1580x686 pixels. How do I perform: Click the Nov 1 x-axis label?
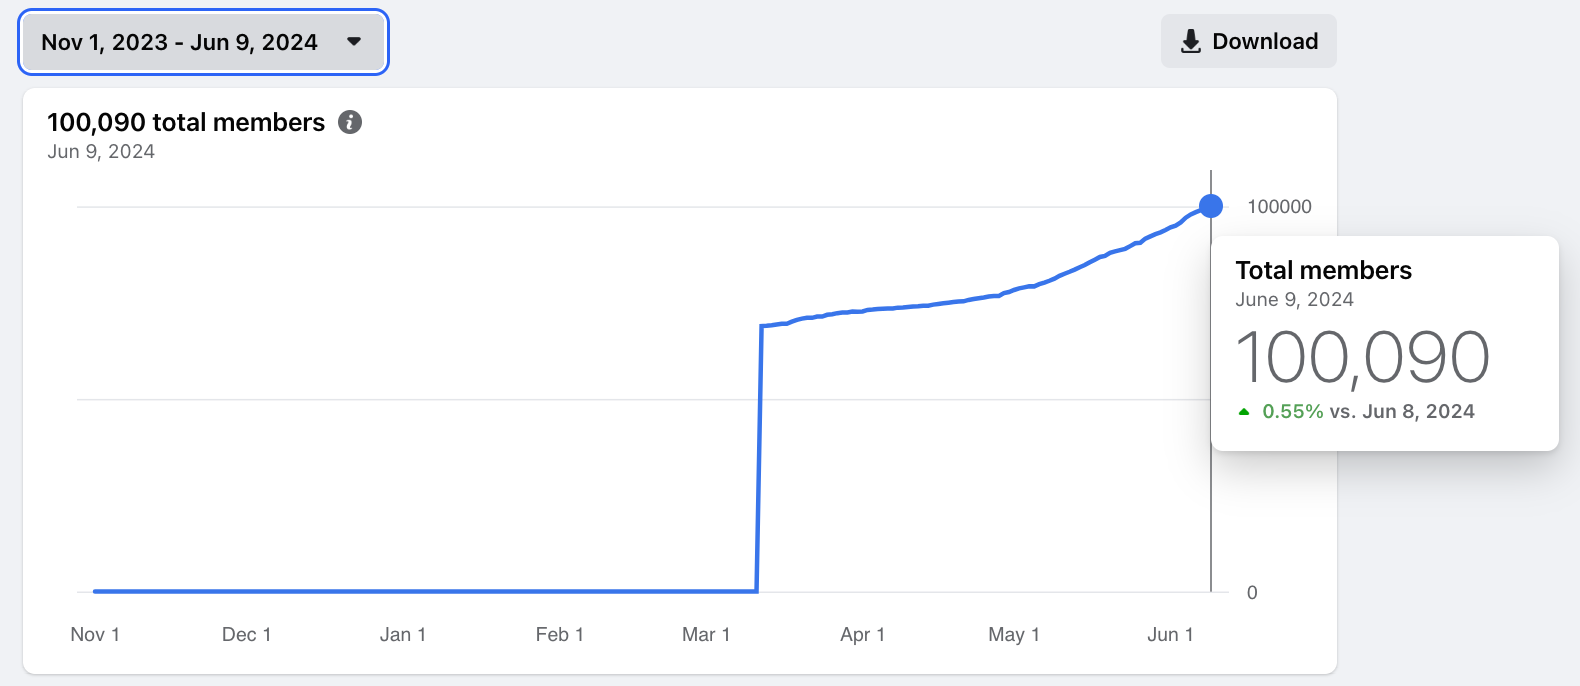95,635
